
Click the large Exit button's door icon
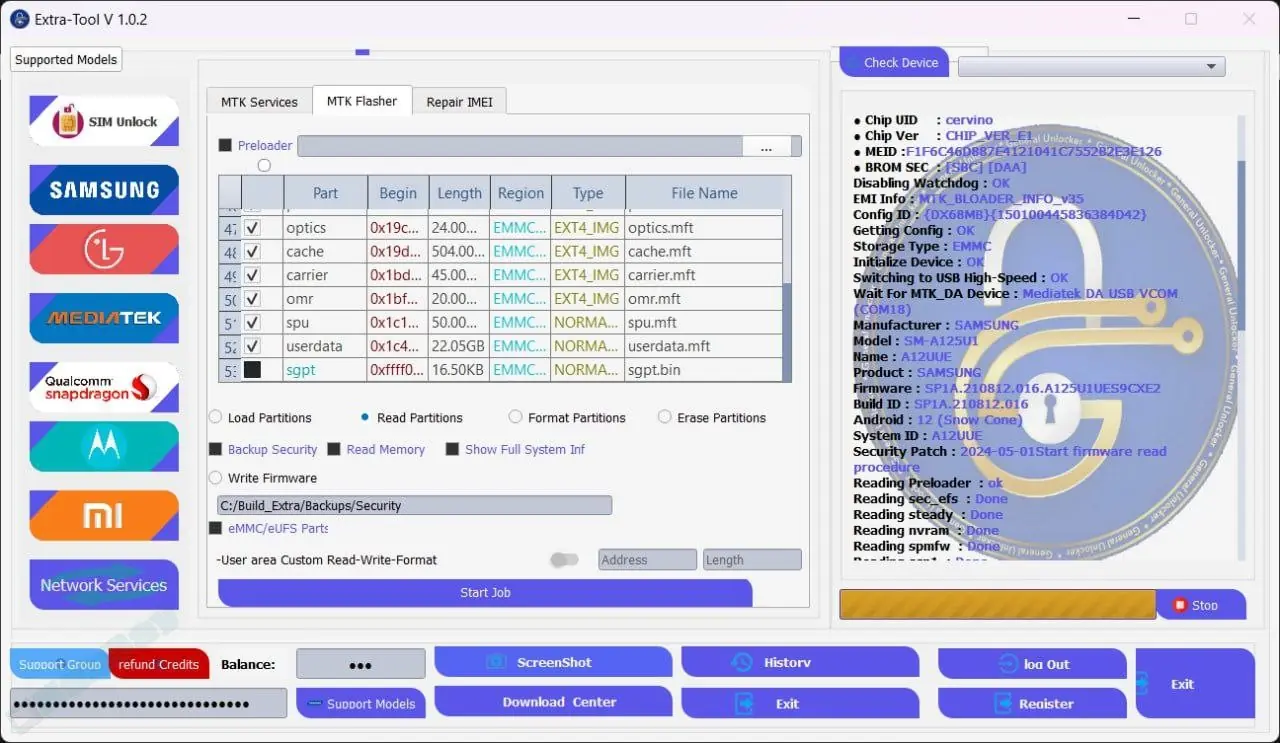[x=1142, y=684]
